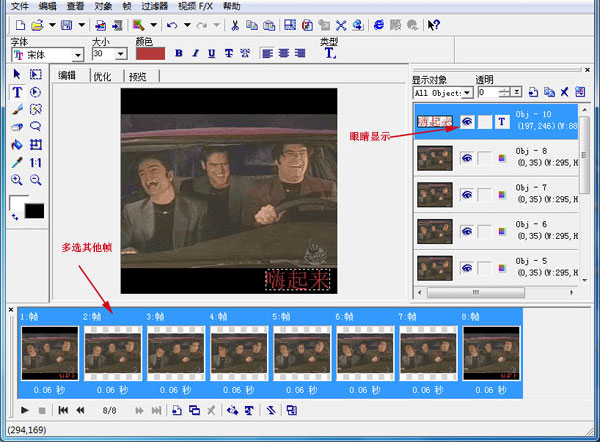This screenshot has height=442, width=600.
Task: Select the Paintbrush tool
Action: (17, 110)
